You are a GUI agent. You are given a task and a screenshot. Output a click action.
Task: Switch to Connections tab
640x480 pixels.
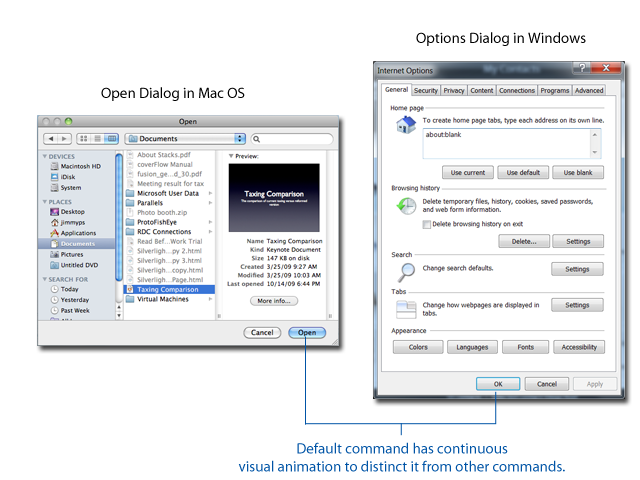517,91
